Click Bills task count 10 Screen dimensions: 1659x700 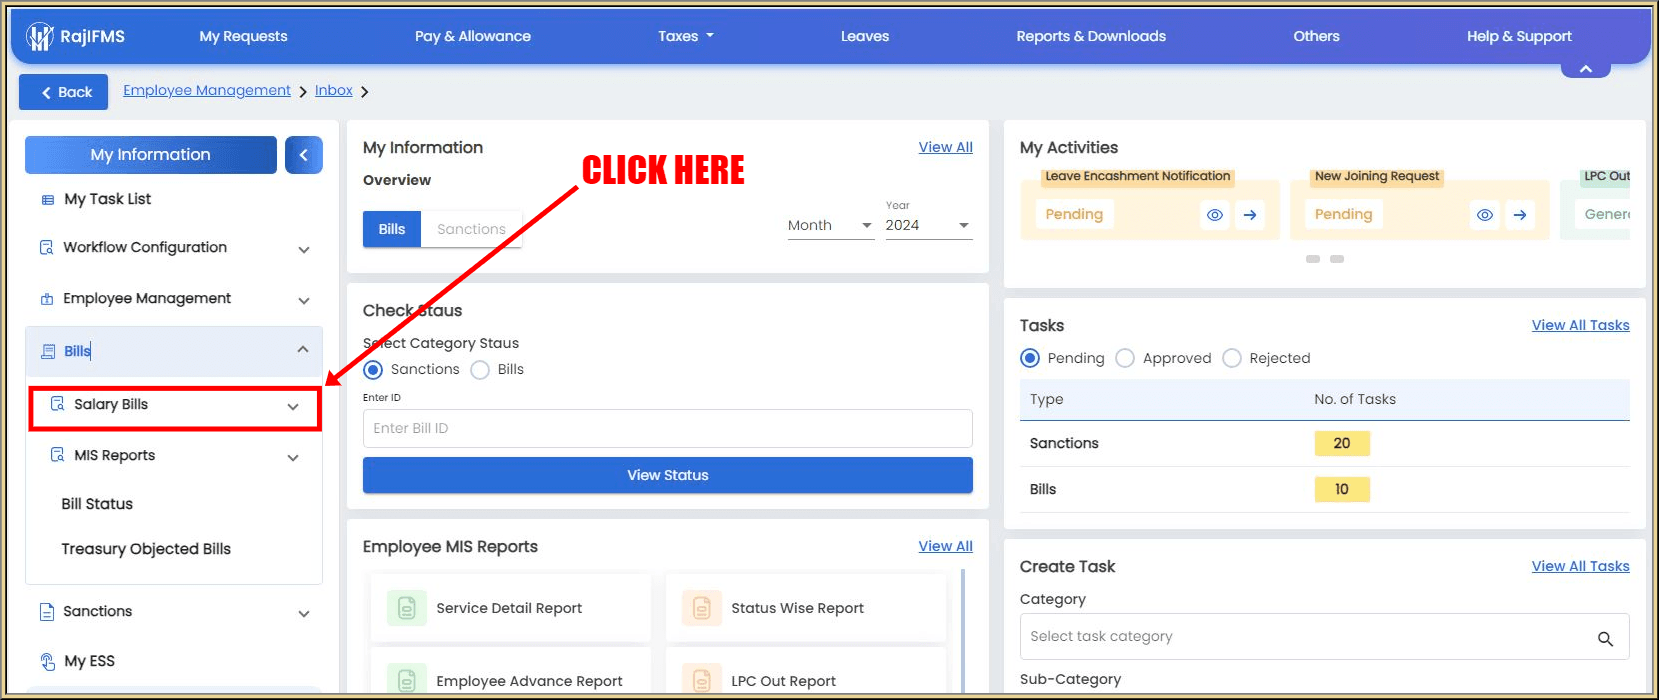(1342, 489)
